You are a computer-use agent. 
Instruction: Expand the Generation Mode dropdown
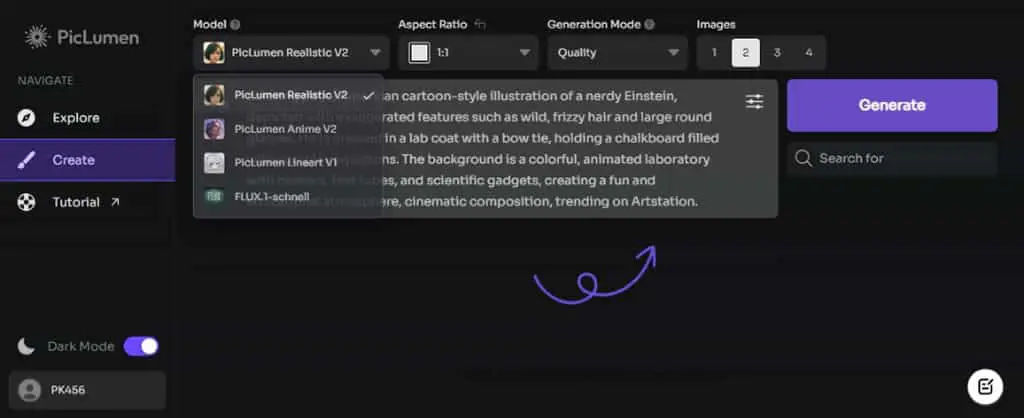tap(618, 53)
